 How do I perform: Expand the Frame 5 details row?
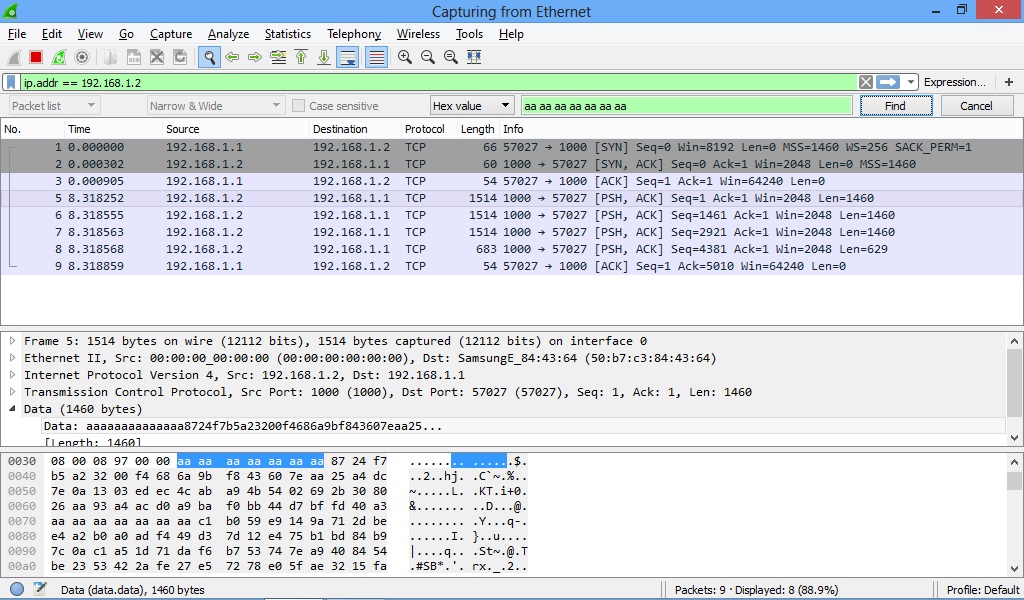[x=12, y=341]
